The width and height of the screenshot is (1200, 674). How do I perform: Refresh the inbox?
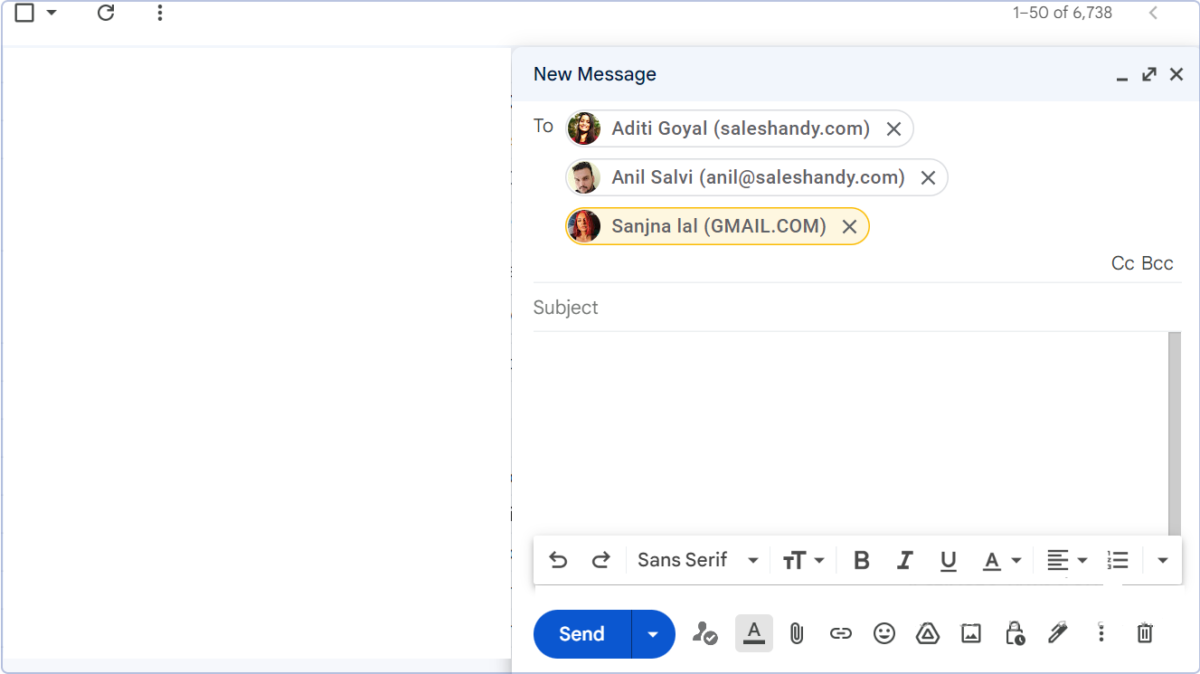[105, 13]
